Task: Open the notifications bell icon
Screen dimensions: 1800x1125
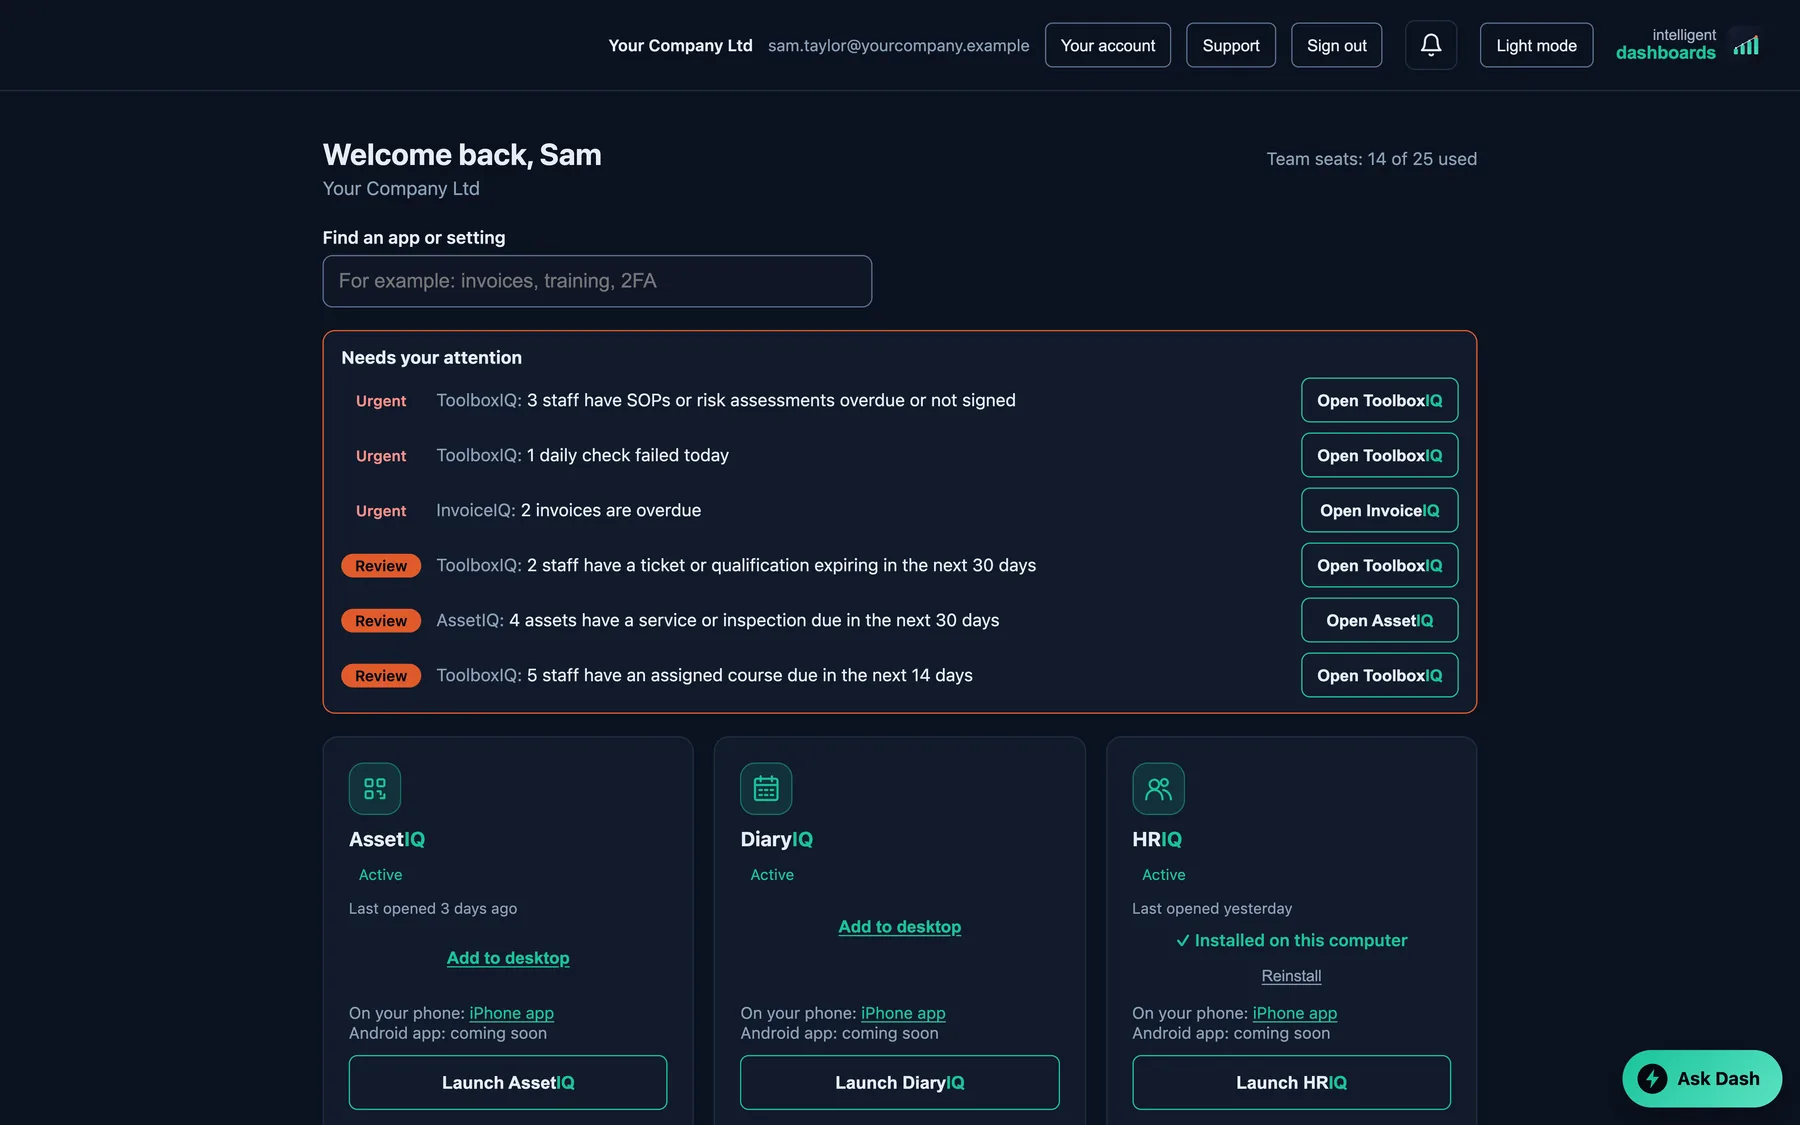Action: coord(1431,45)
